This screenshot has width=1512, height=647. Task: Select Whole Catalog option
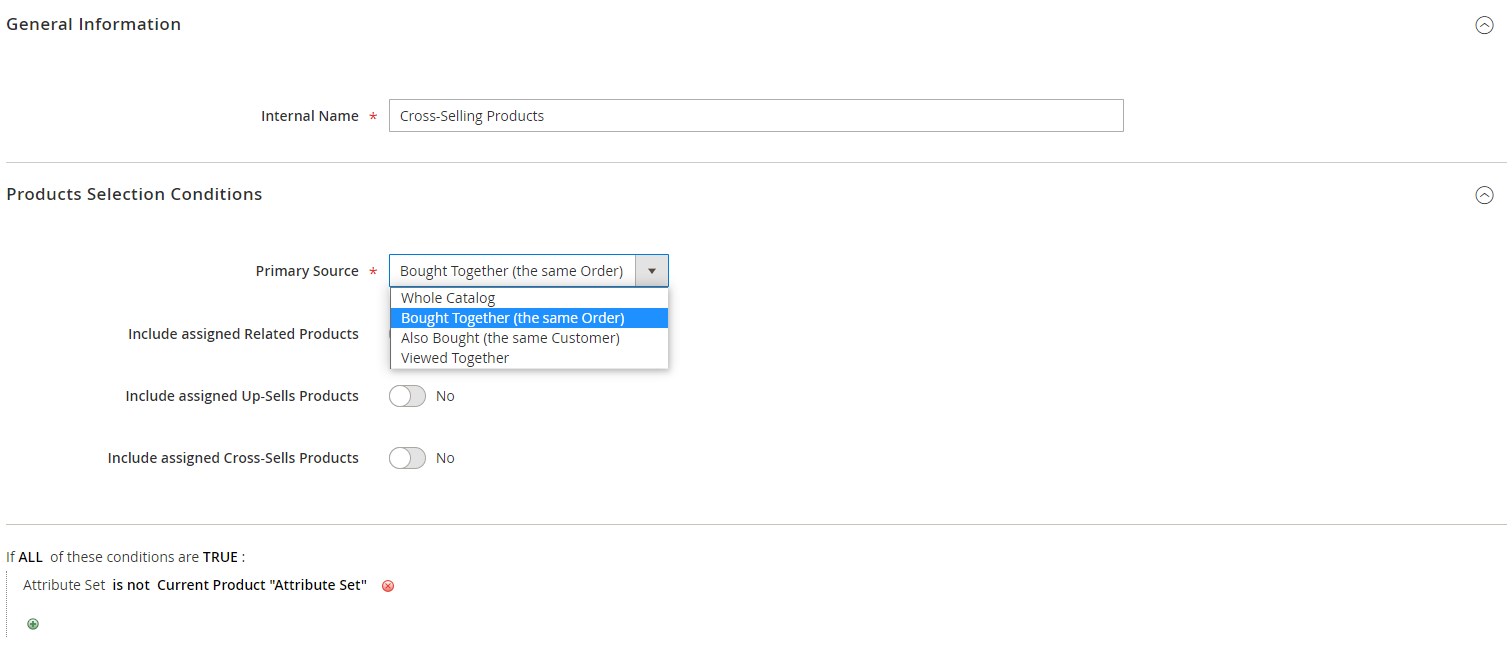click(448, 298)
